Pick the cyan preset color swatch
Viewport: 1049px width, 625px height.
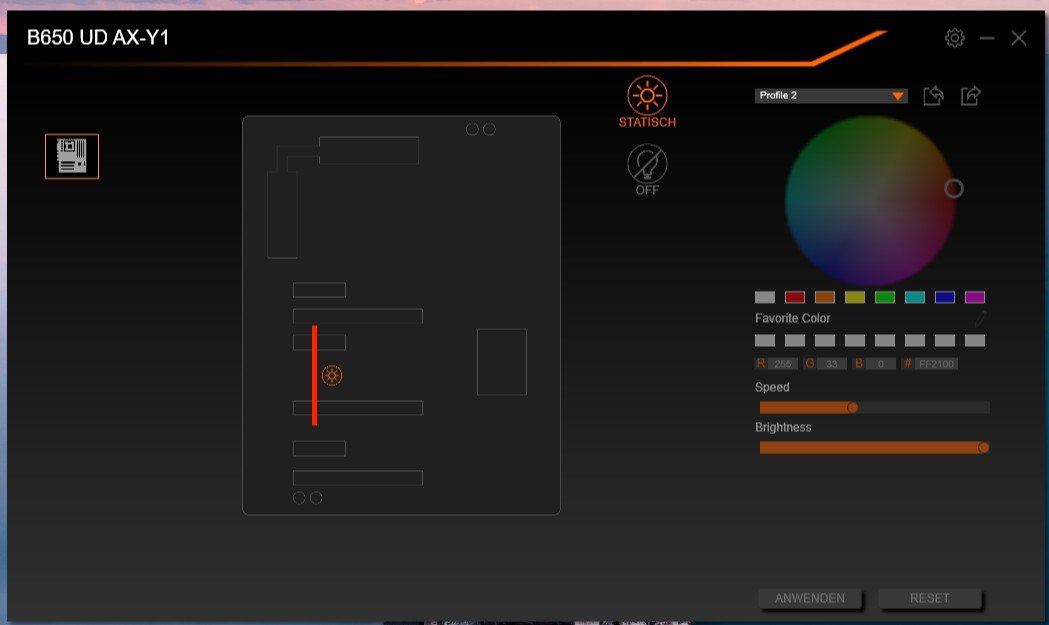(x=915, y=297)
